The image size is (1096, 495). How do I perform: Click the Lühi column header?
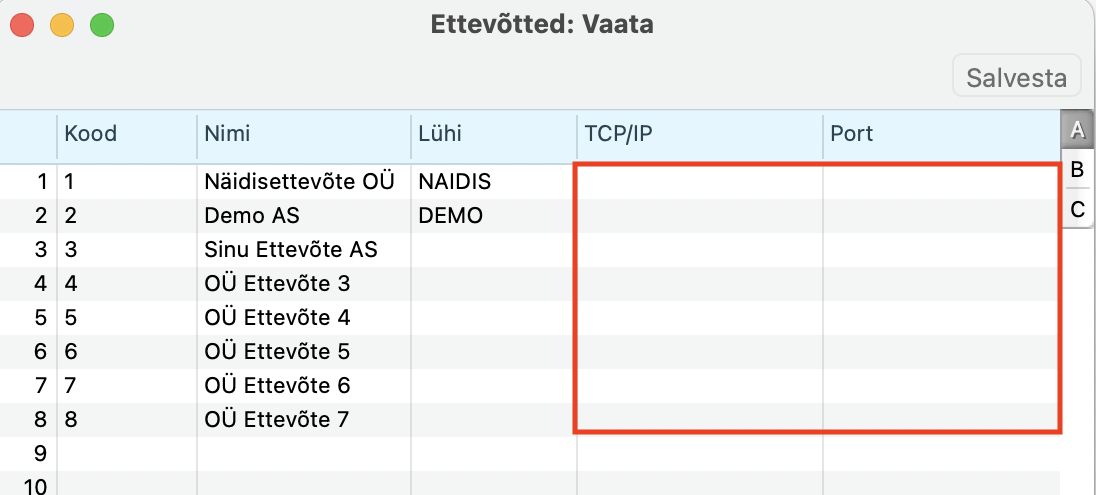click(x=440, y=134)
